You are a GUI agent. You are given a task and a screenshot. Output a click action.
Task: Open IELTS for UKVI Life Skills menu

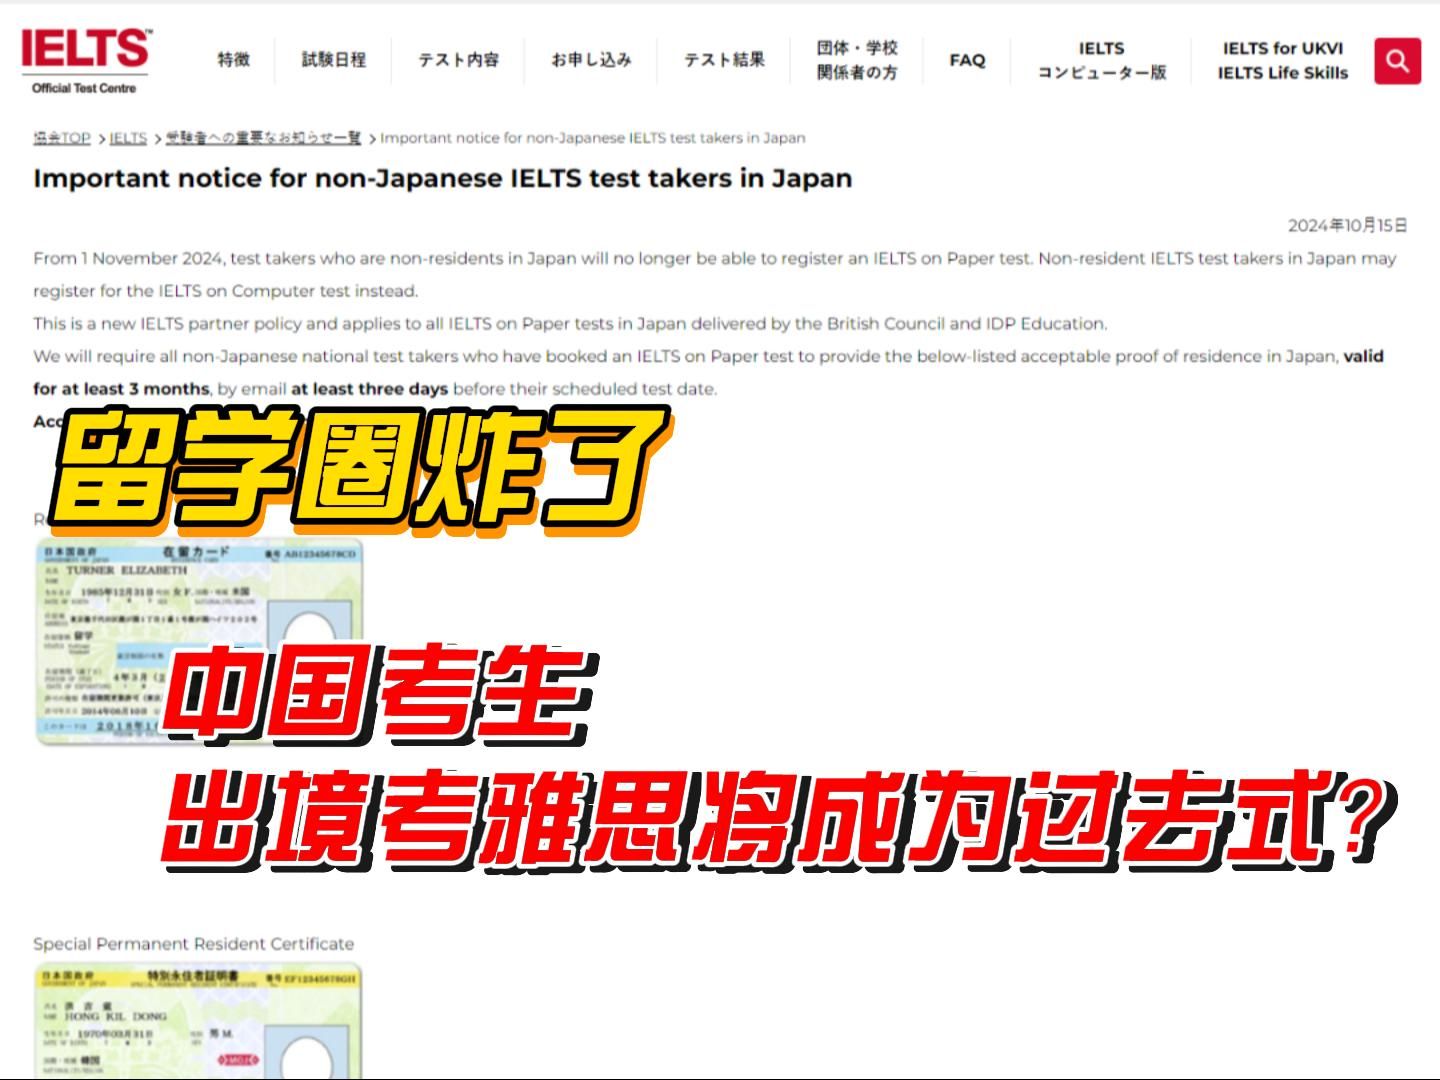pyautogui.click(x=1283, y=60)
